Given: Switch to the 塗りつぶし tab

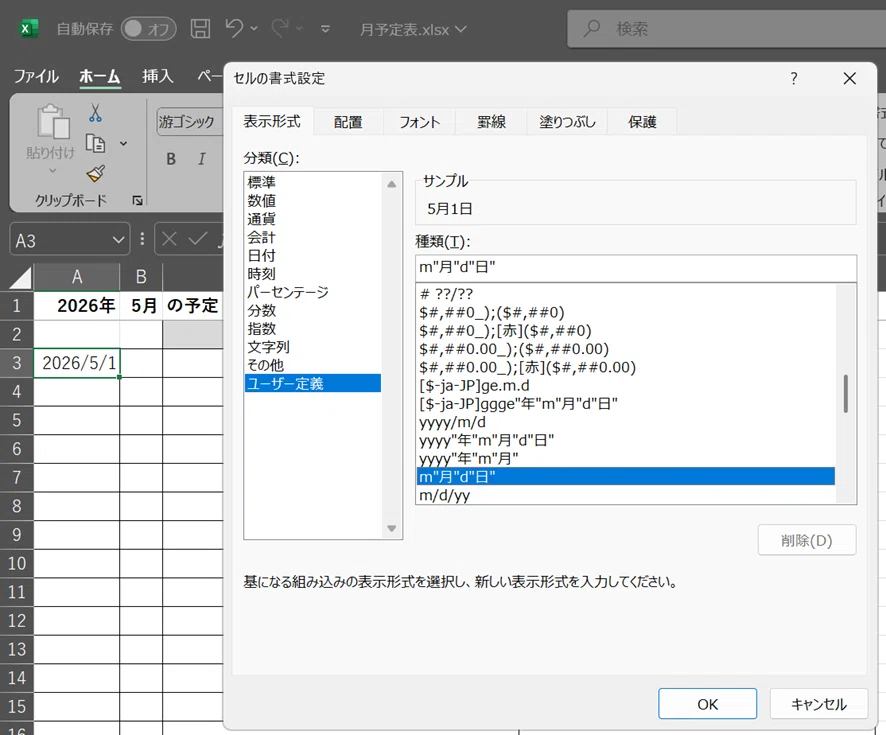Looking at the screenshot, I should pyautogui.click(x=567, y=122).
